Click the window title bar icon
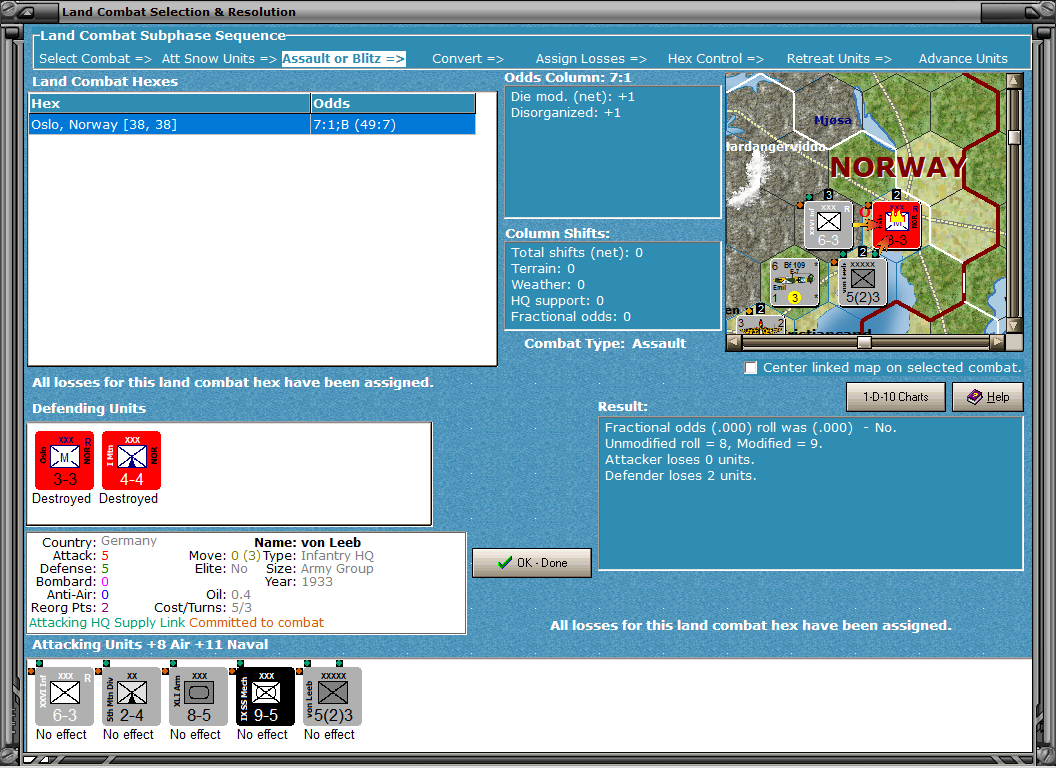The height and width of the screenshot is (768, 1056). [27, 11]
